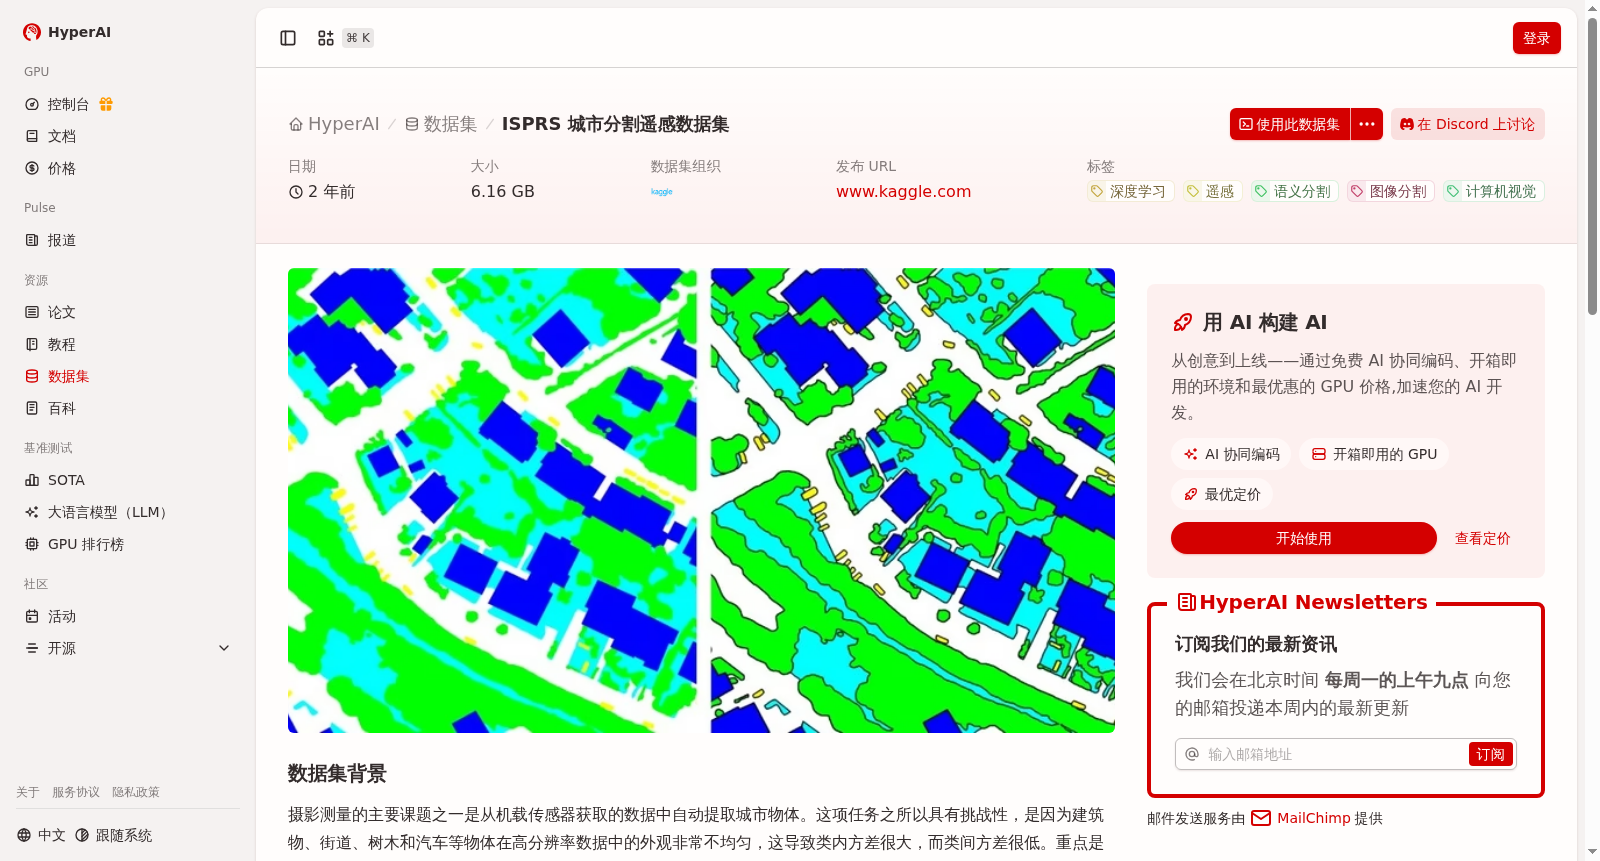Open the www.kaggle.com link
Image resolution: width=1600 pixels, height=861 pixels.
coord(903,191)
